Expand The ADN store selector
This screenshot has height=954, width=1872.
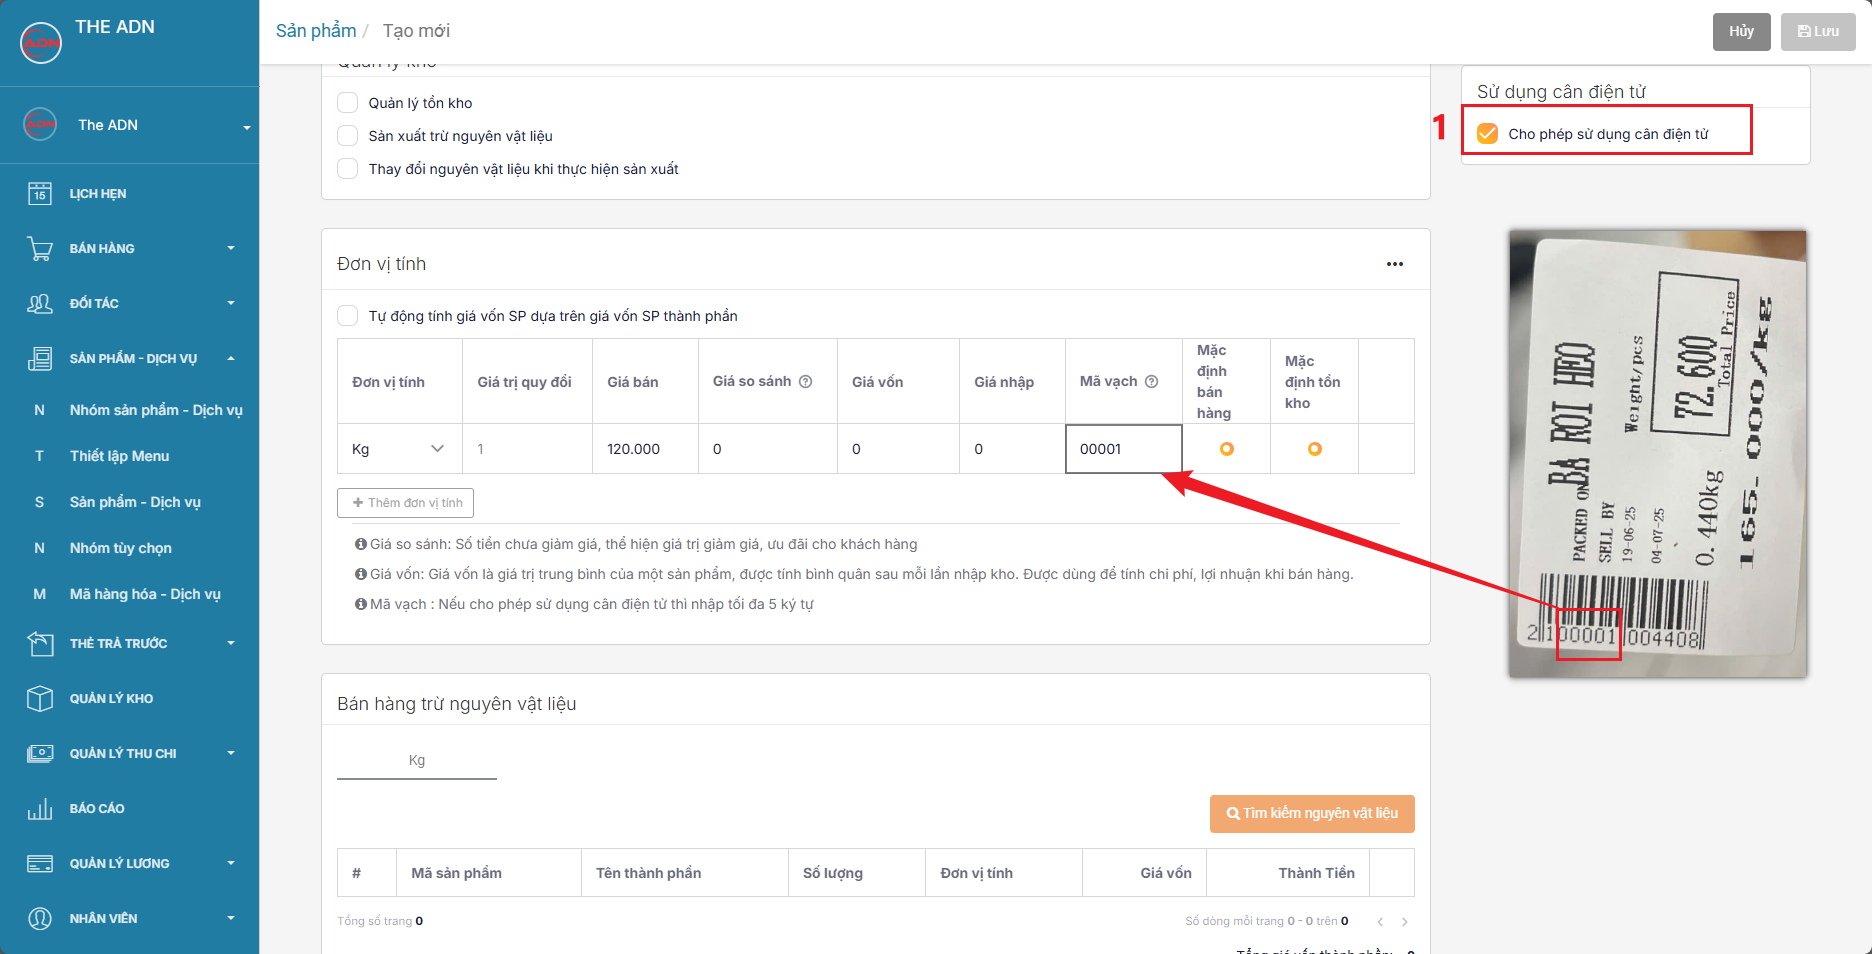[246, 126]
